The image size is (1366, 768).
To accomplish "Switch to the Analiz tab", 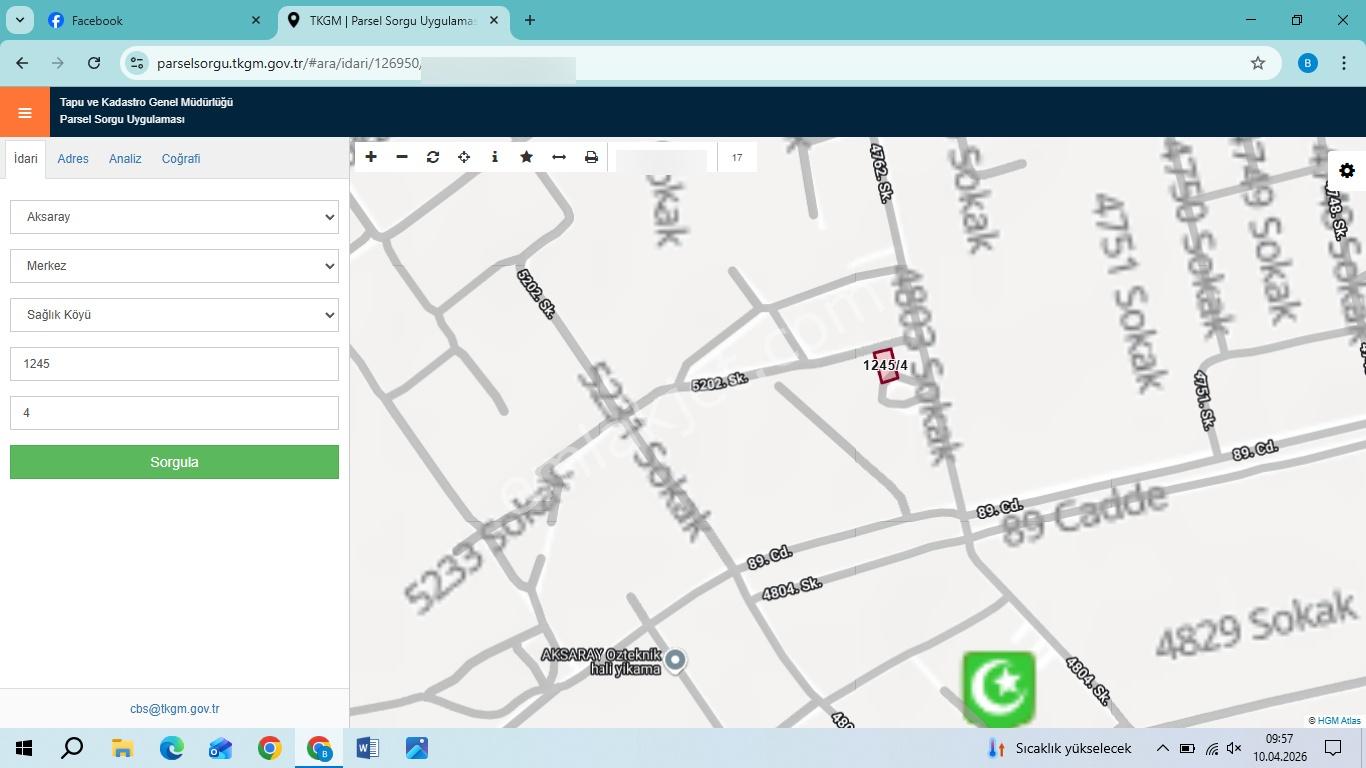I will tap(125, 159).
